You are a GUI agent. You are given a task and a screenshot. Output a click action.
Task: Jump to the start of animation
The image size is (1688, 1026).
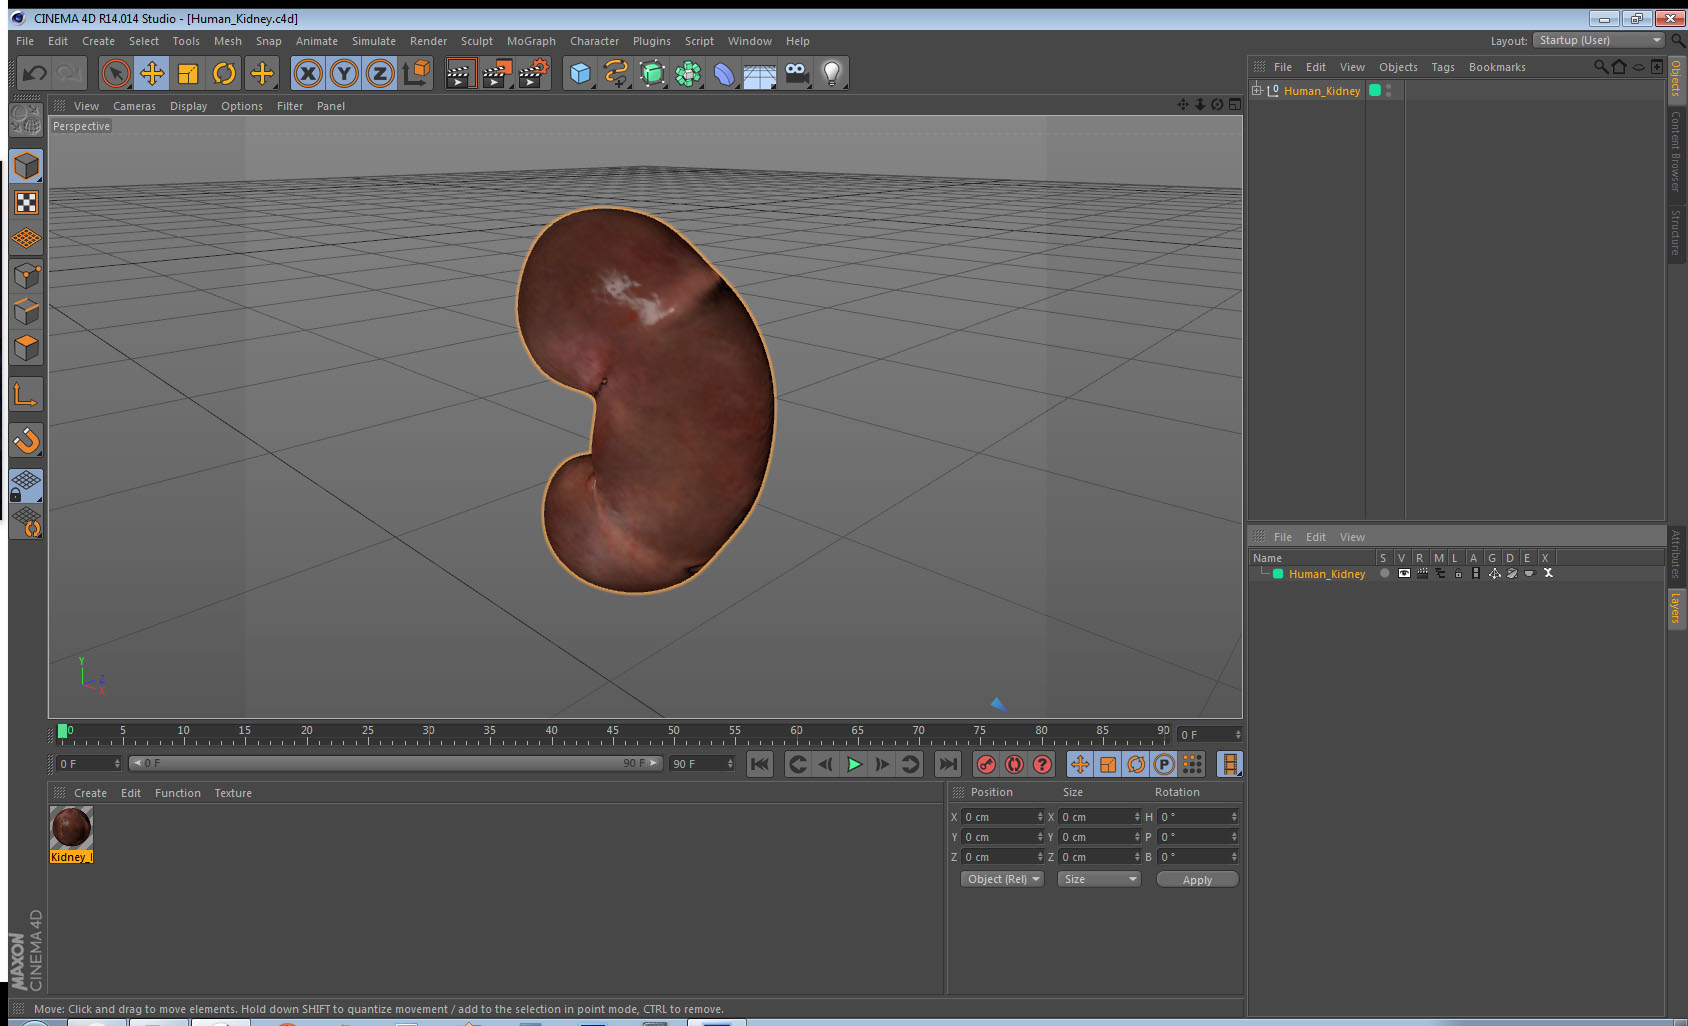click(x=760, y=764)
